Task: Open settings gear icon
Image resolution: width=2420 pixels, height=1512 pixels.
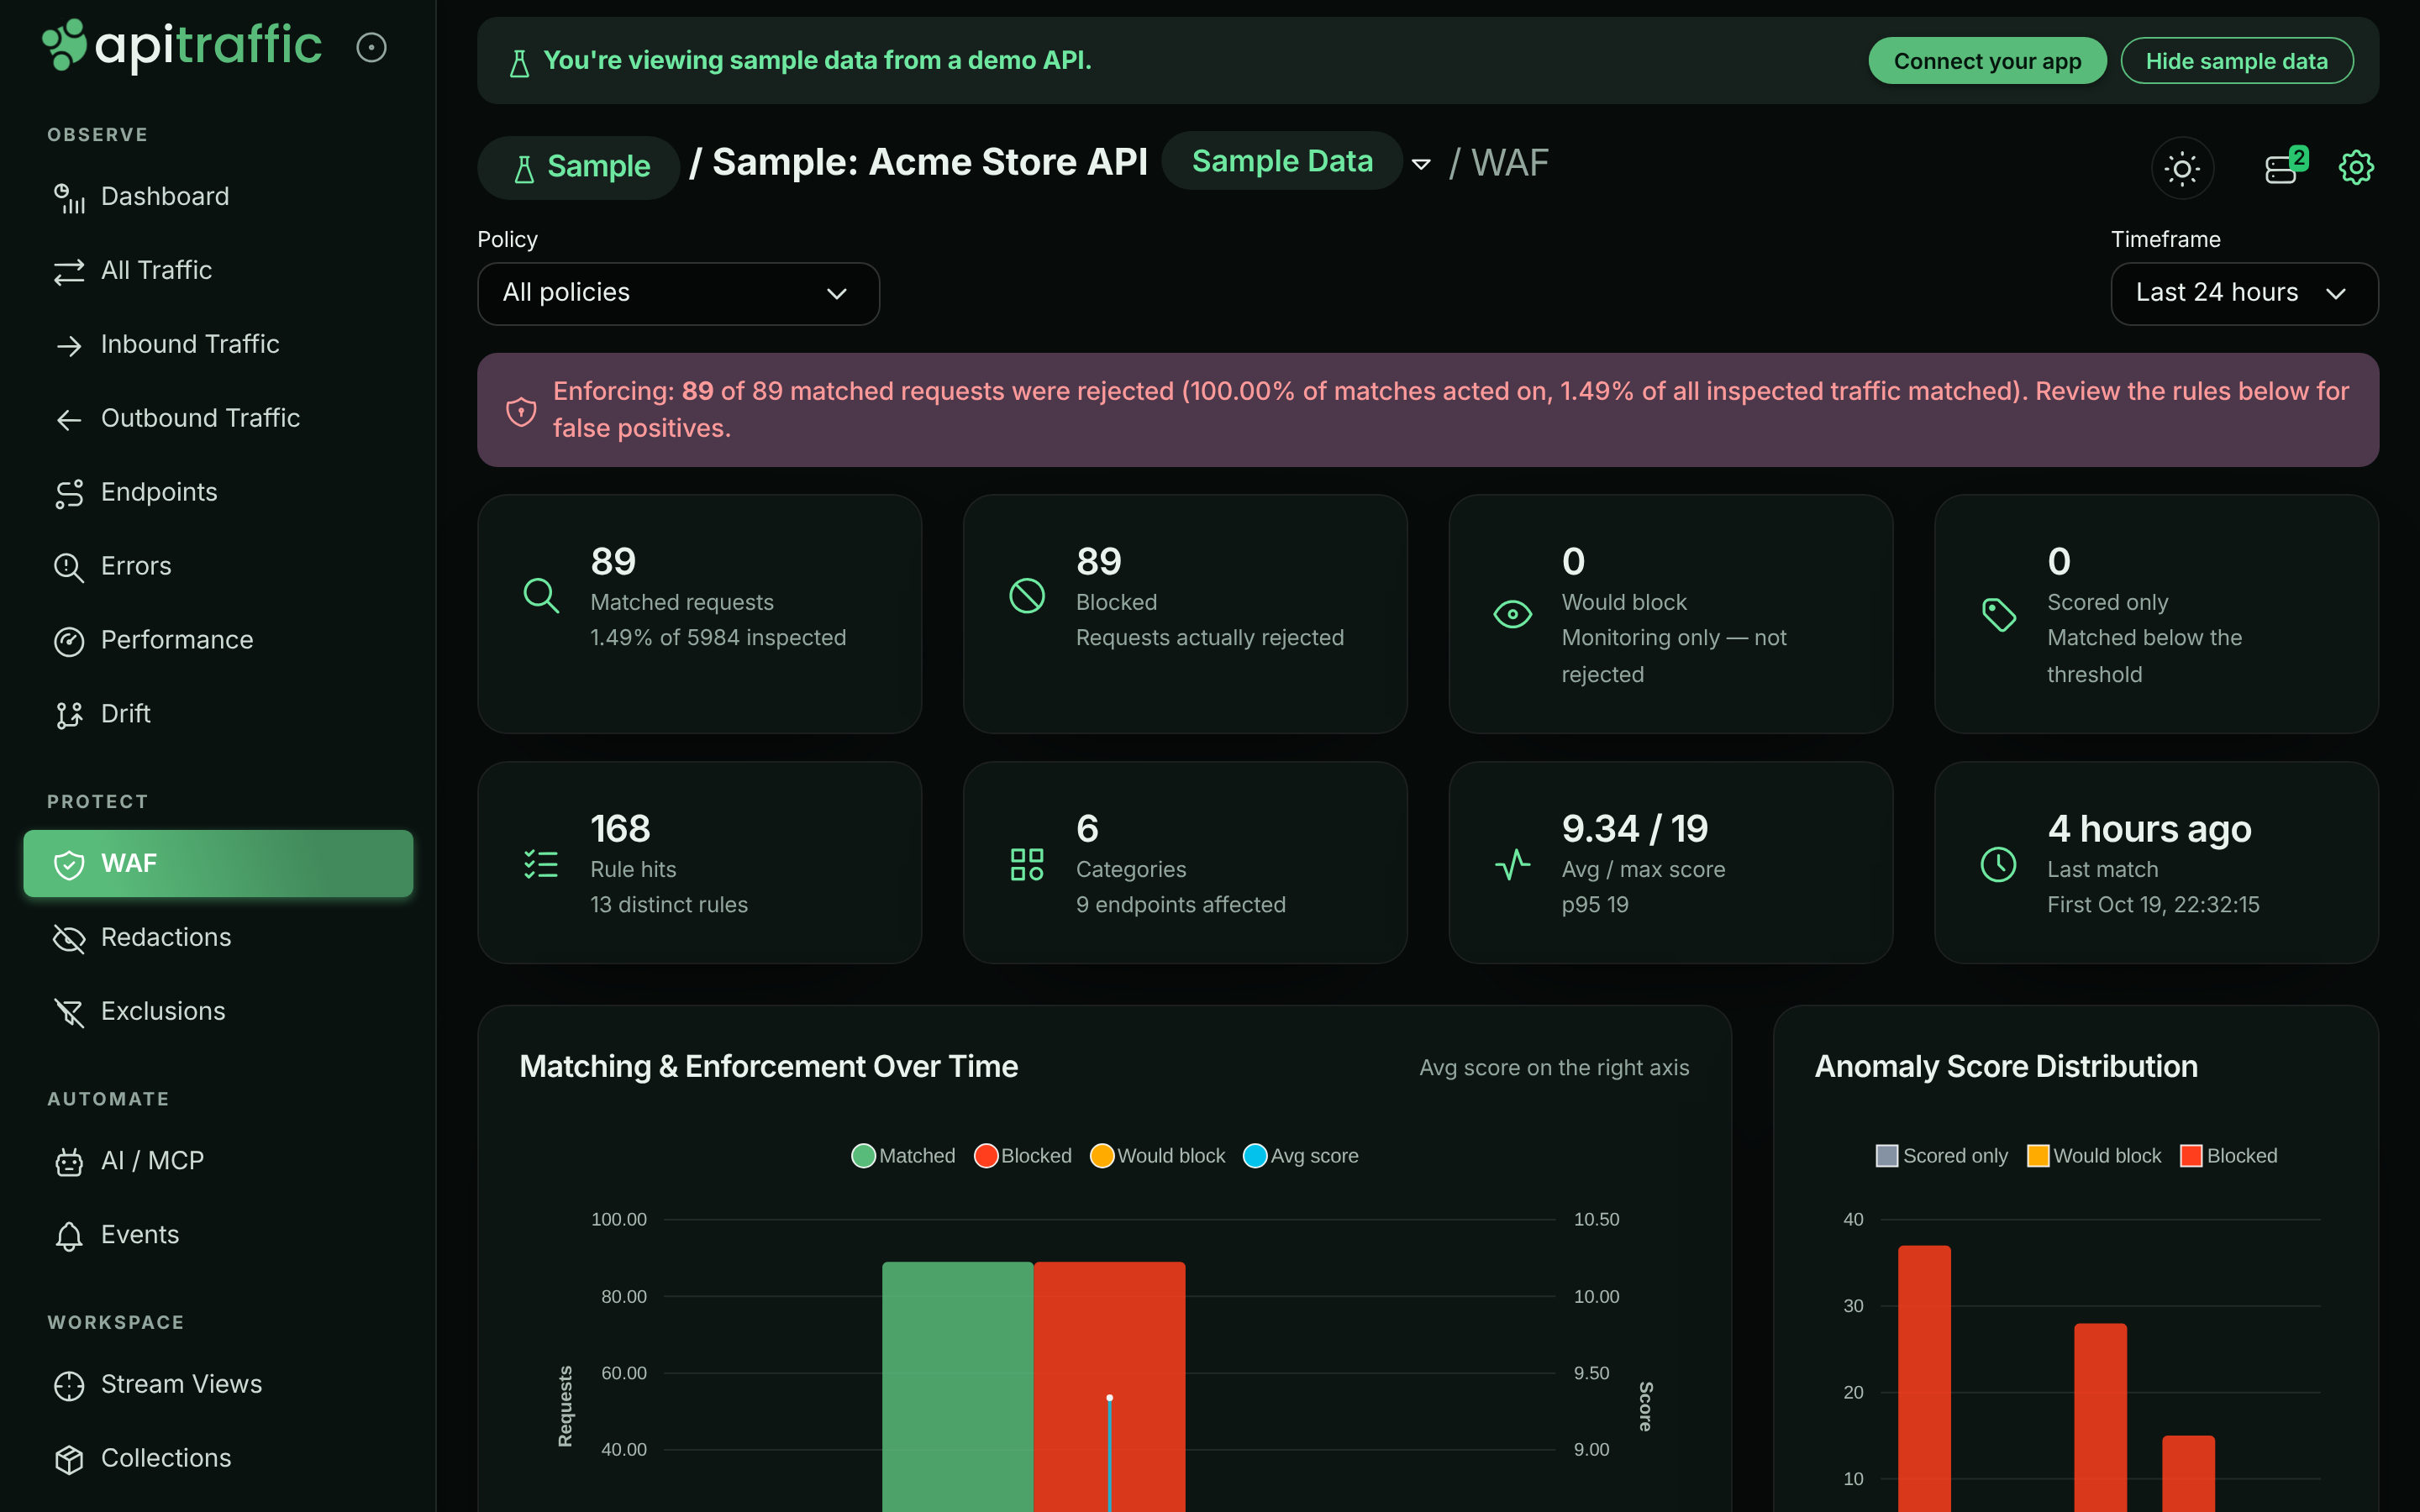Action: pos(2356,168)
